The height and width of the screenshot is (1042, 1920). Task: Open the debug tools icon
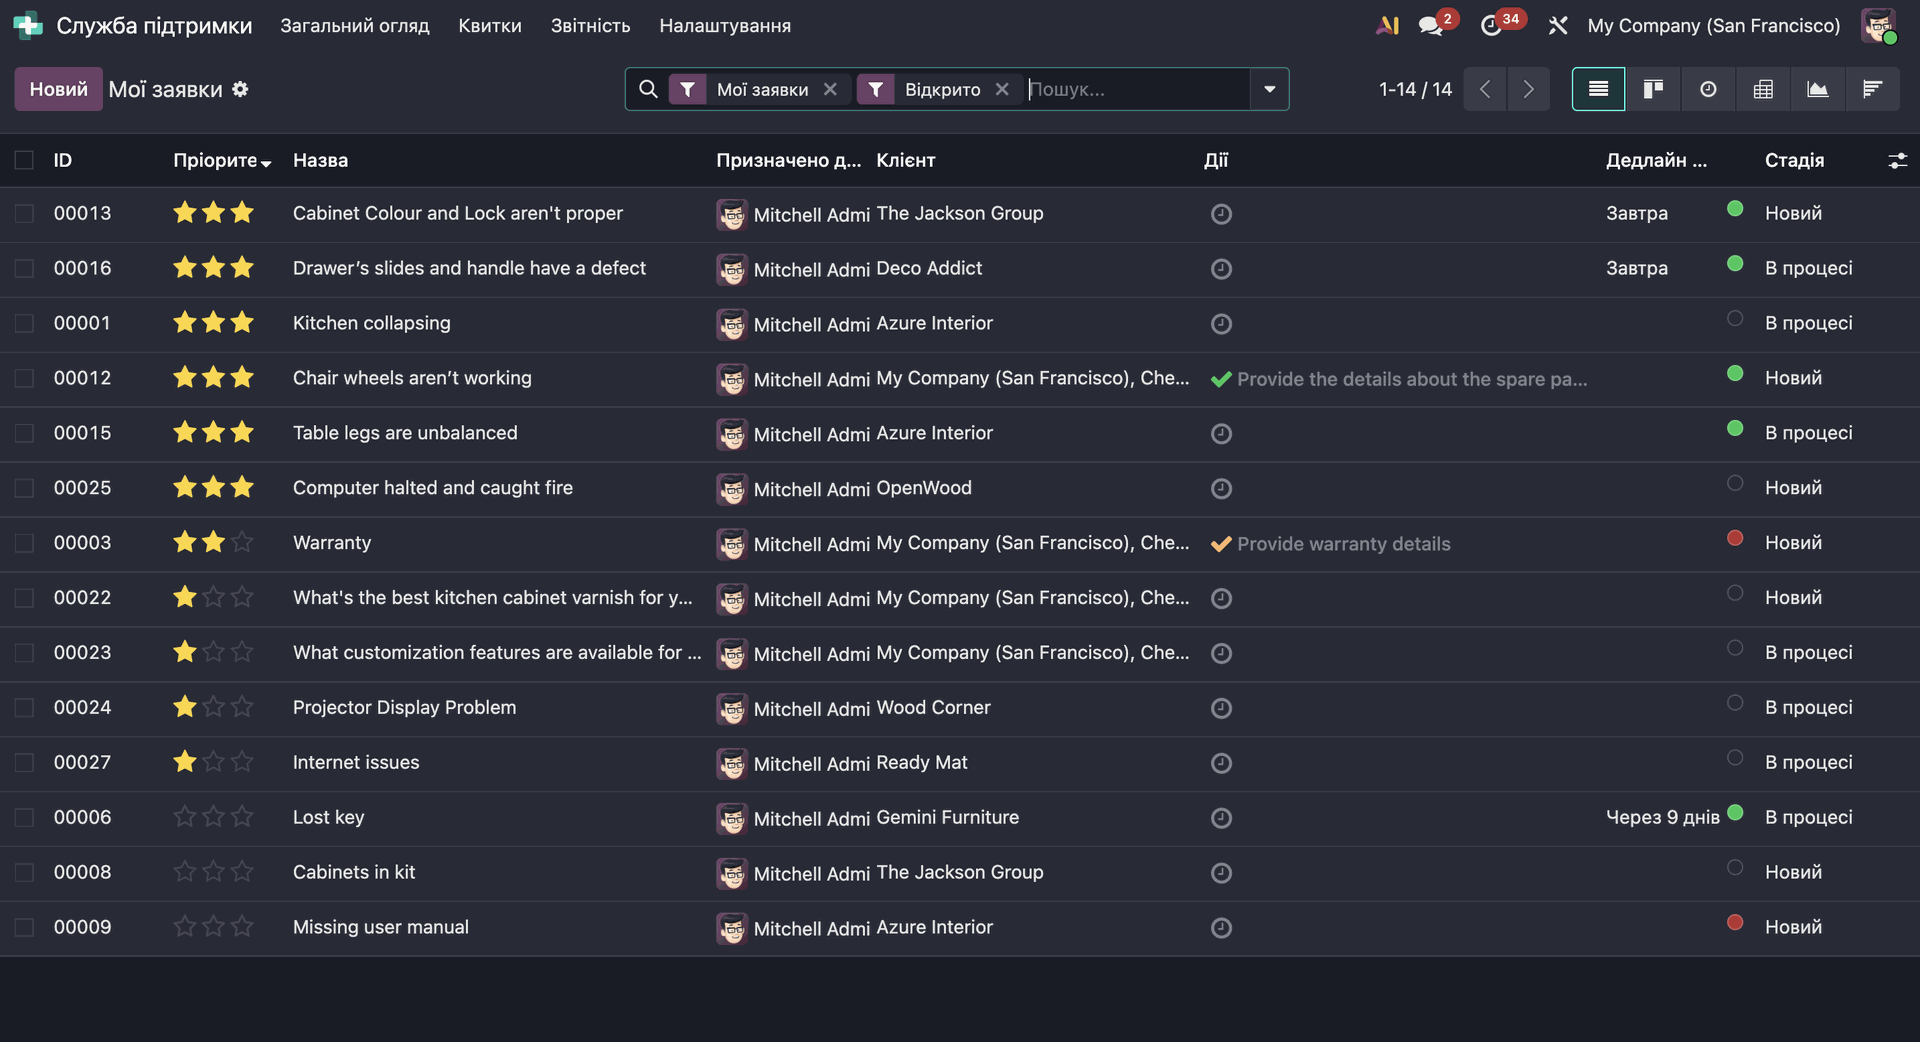(1558, 26)
